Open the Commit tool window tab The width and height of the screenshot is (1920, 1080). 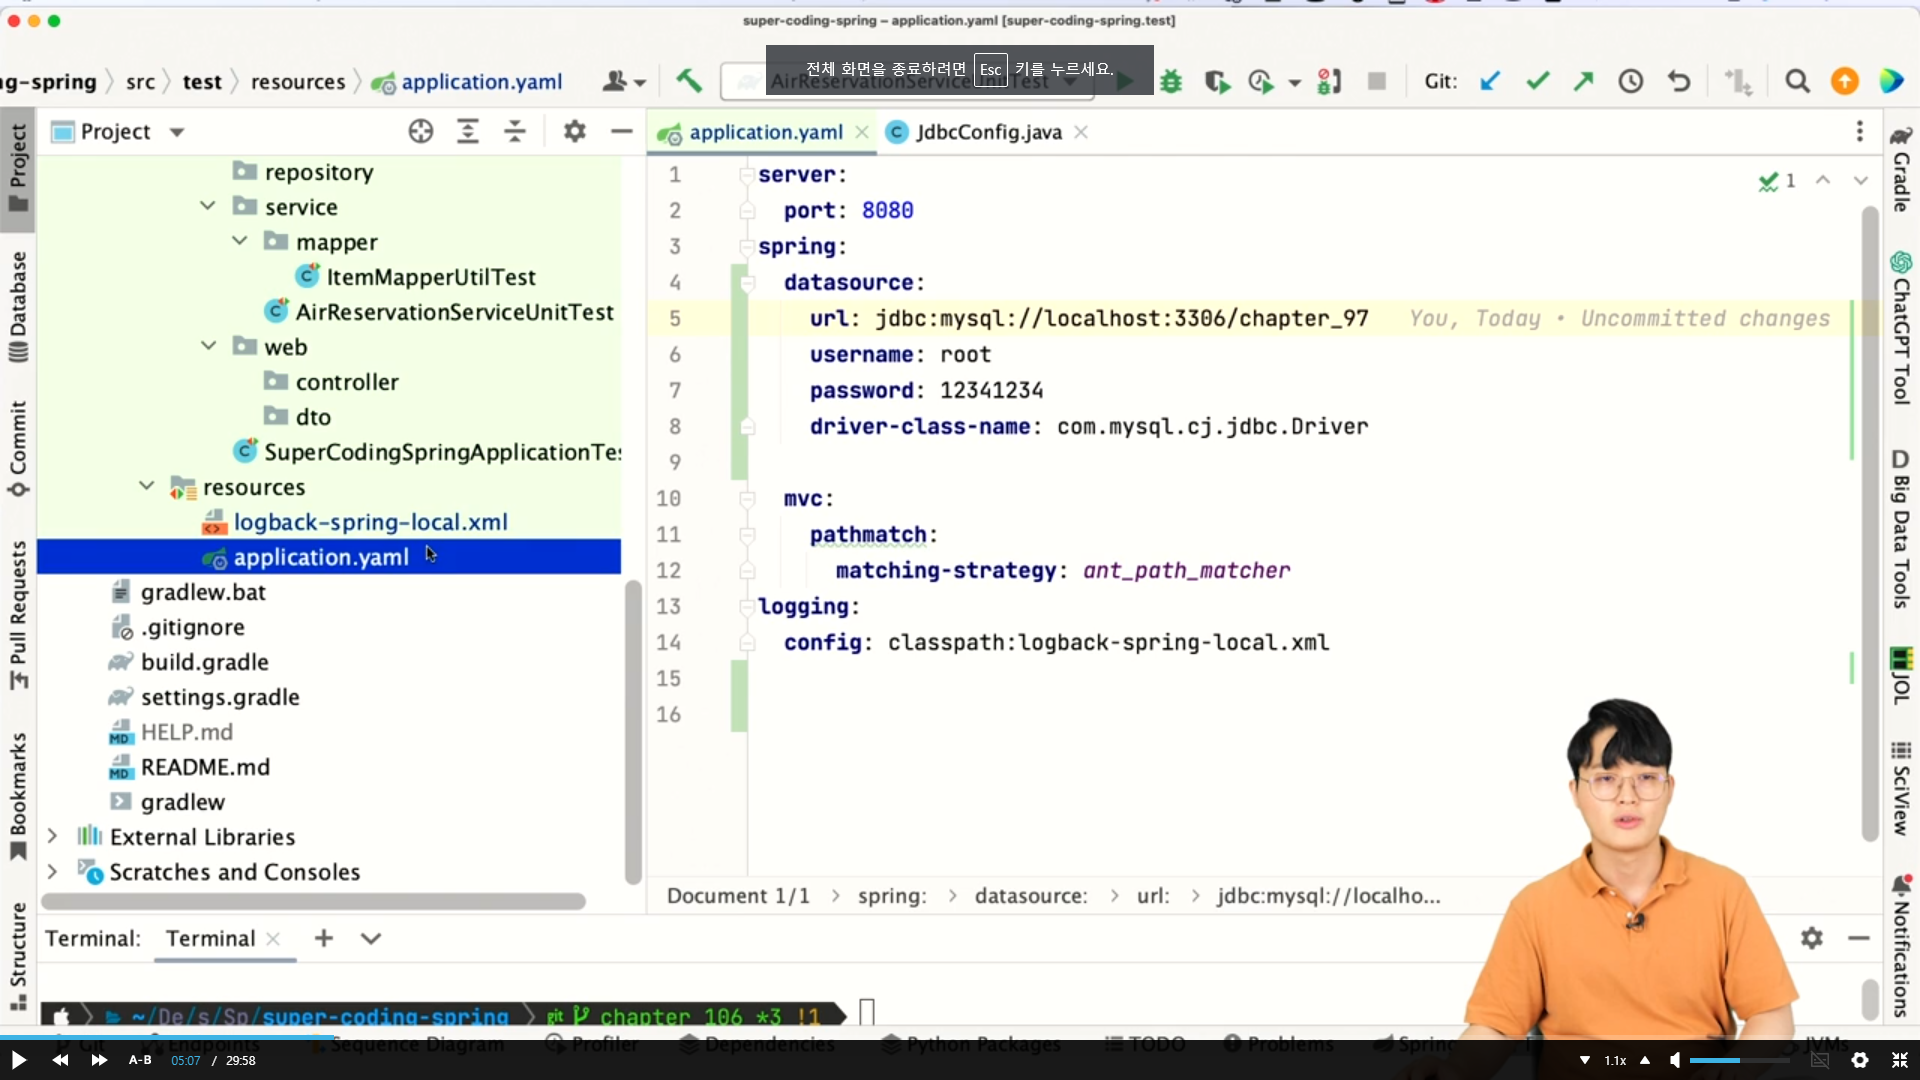click(18, 449)
